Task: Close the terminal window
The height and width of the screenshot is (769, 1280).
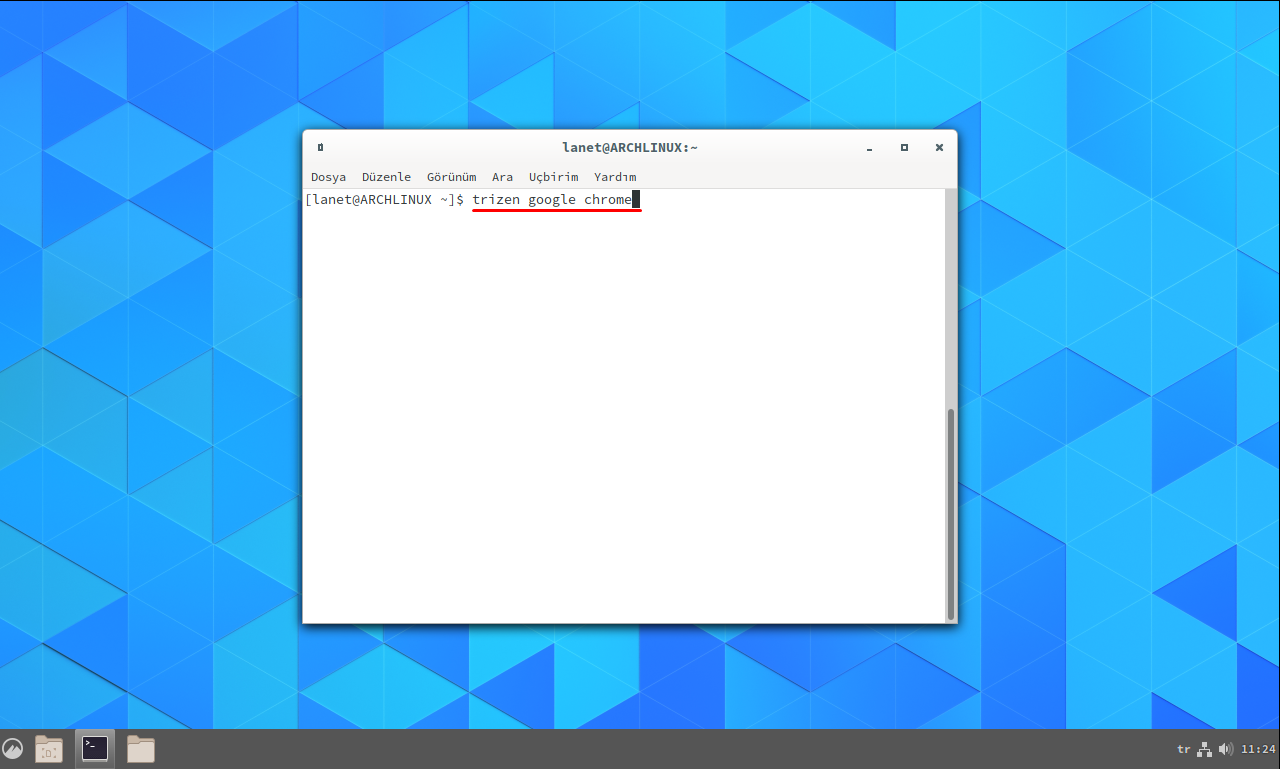Action: (x=939, y=147)
